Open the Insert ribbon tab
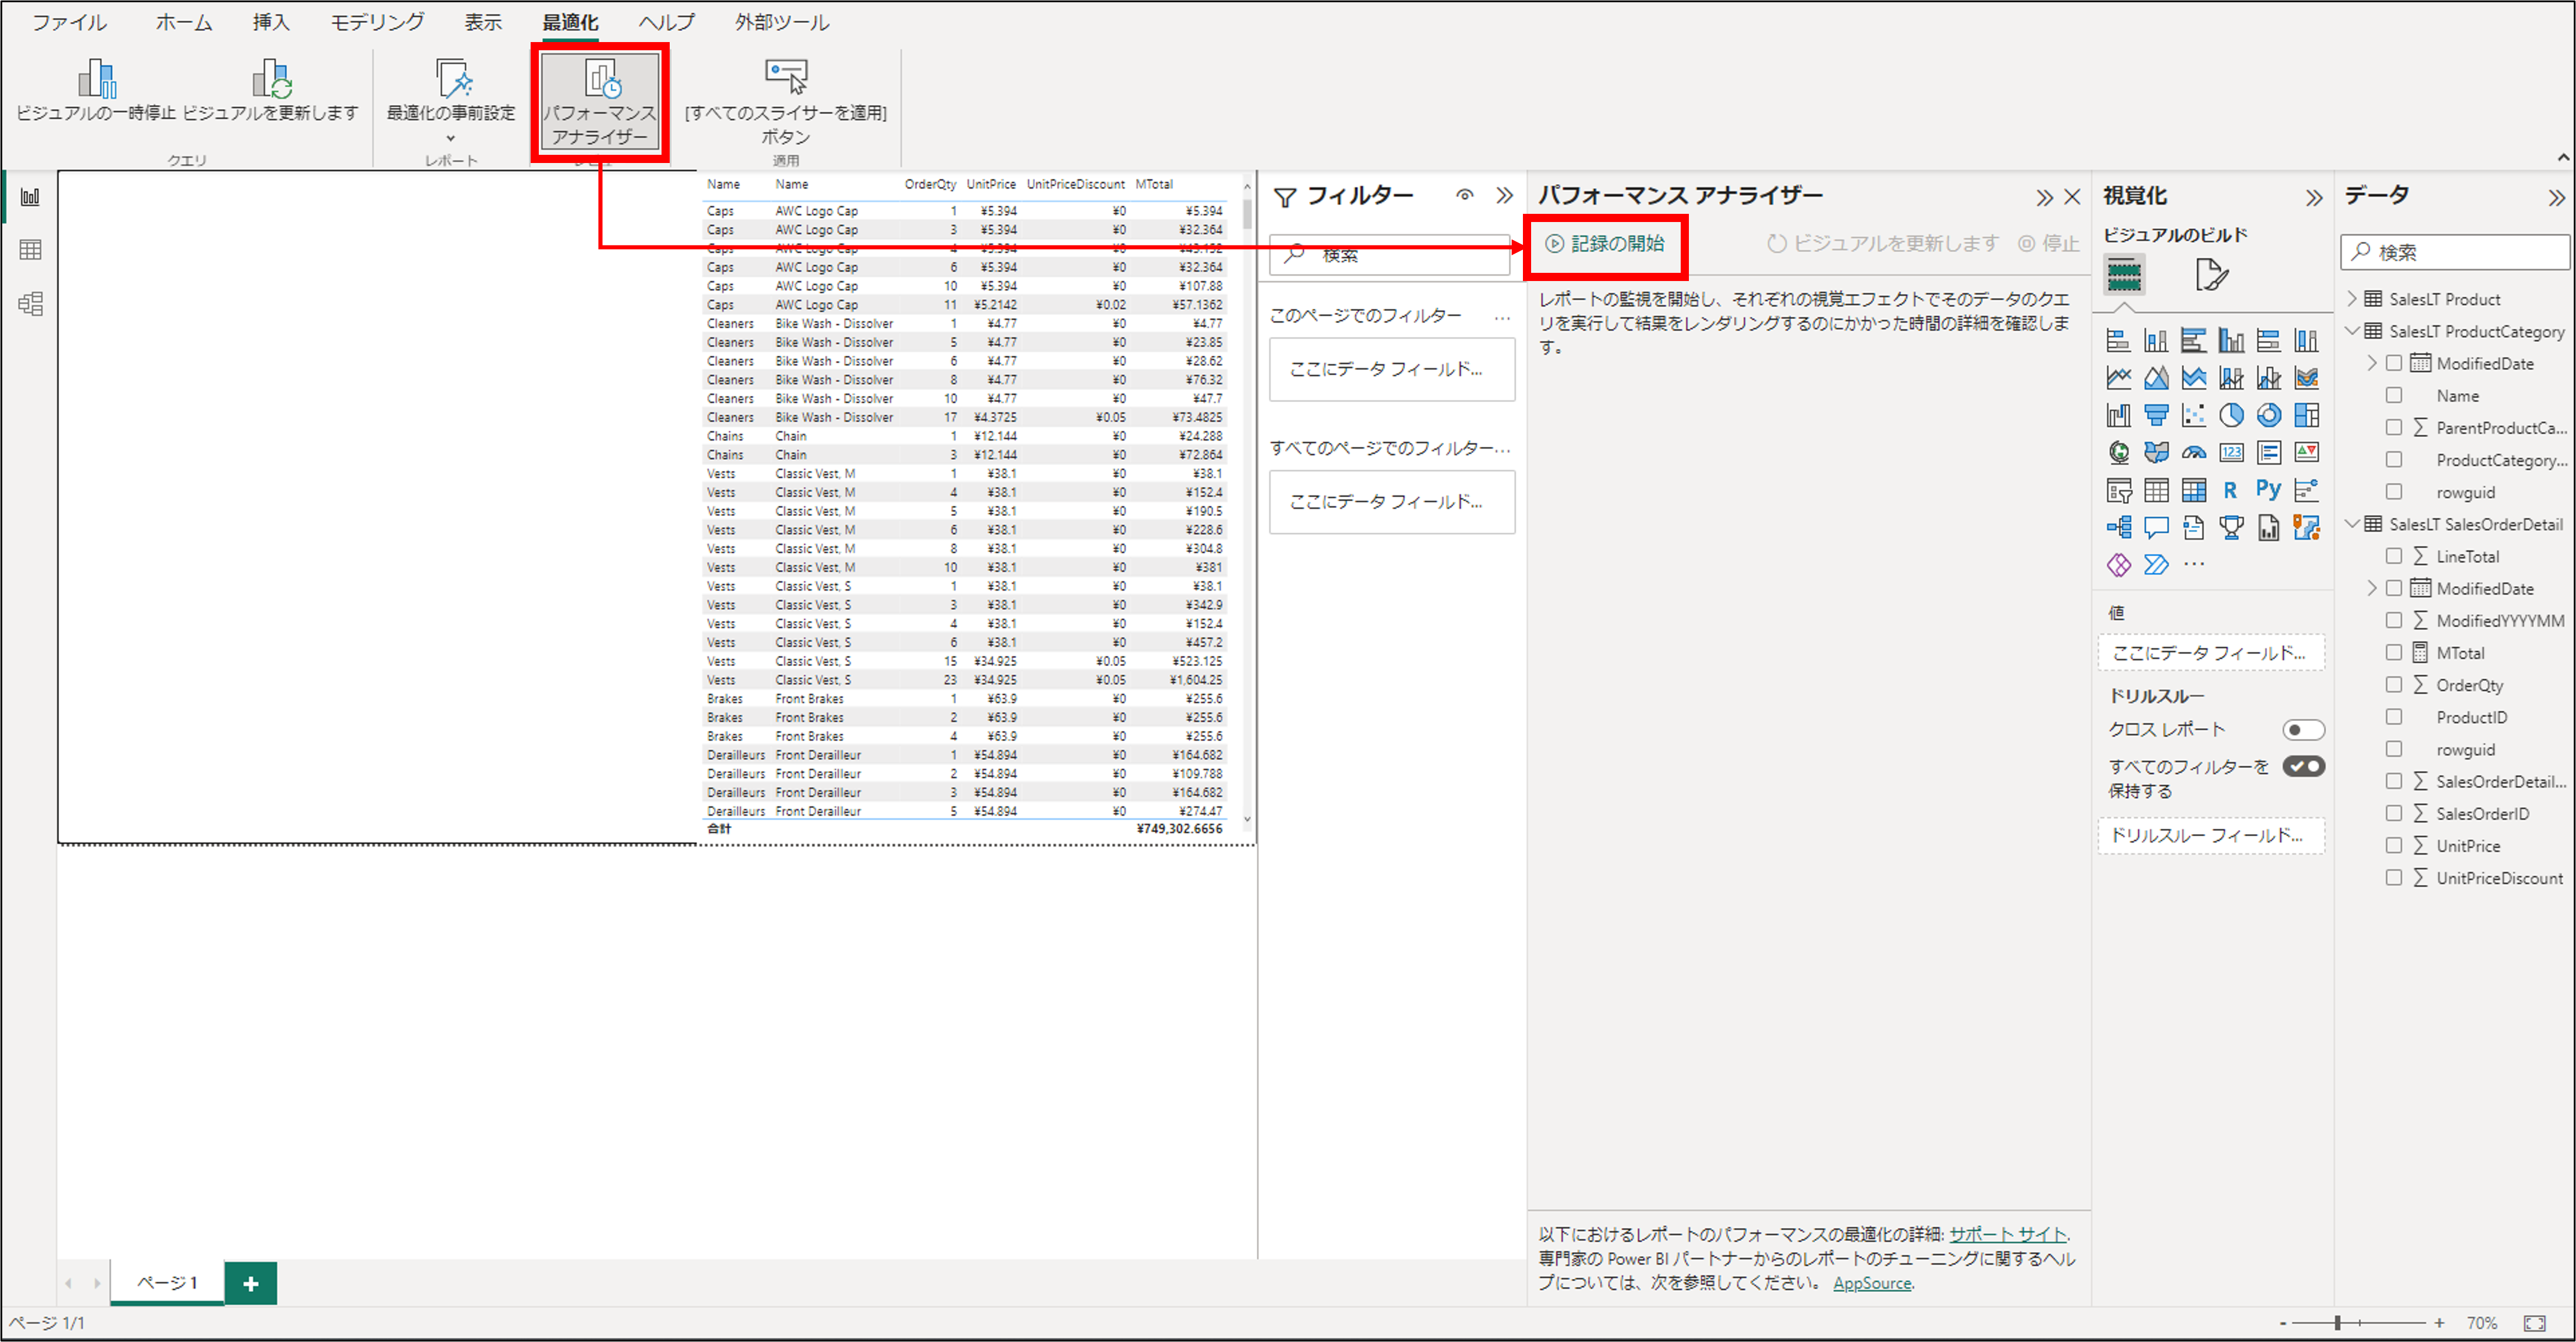2576x1342 pixels. (x=271, y=22)
